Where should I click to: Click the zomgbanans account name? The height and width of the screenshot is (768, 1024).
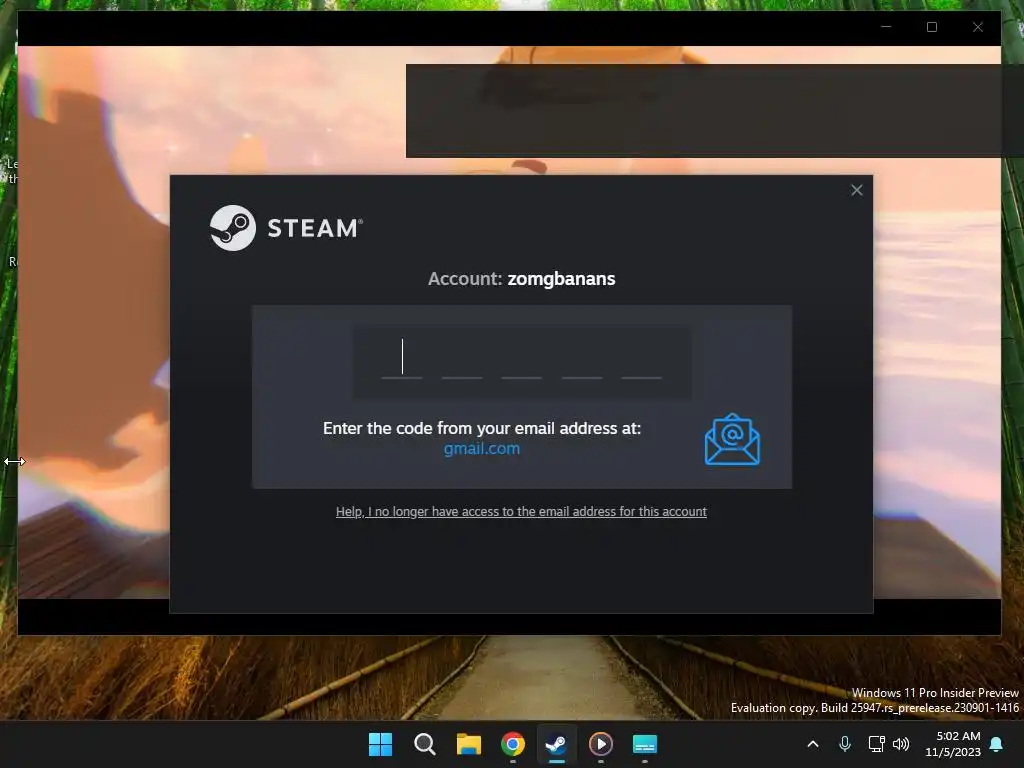click(x=561, y=279)
